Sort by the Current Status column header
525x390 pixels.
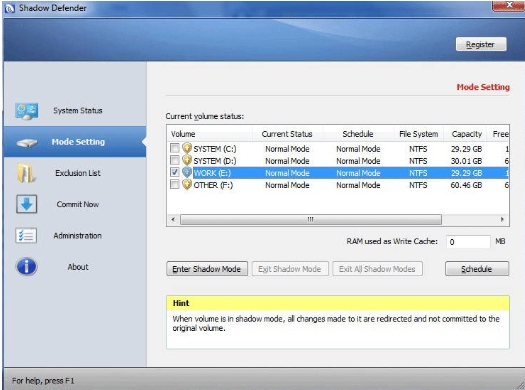287,134
